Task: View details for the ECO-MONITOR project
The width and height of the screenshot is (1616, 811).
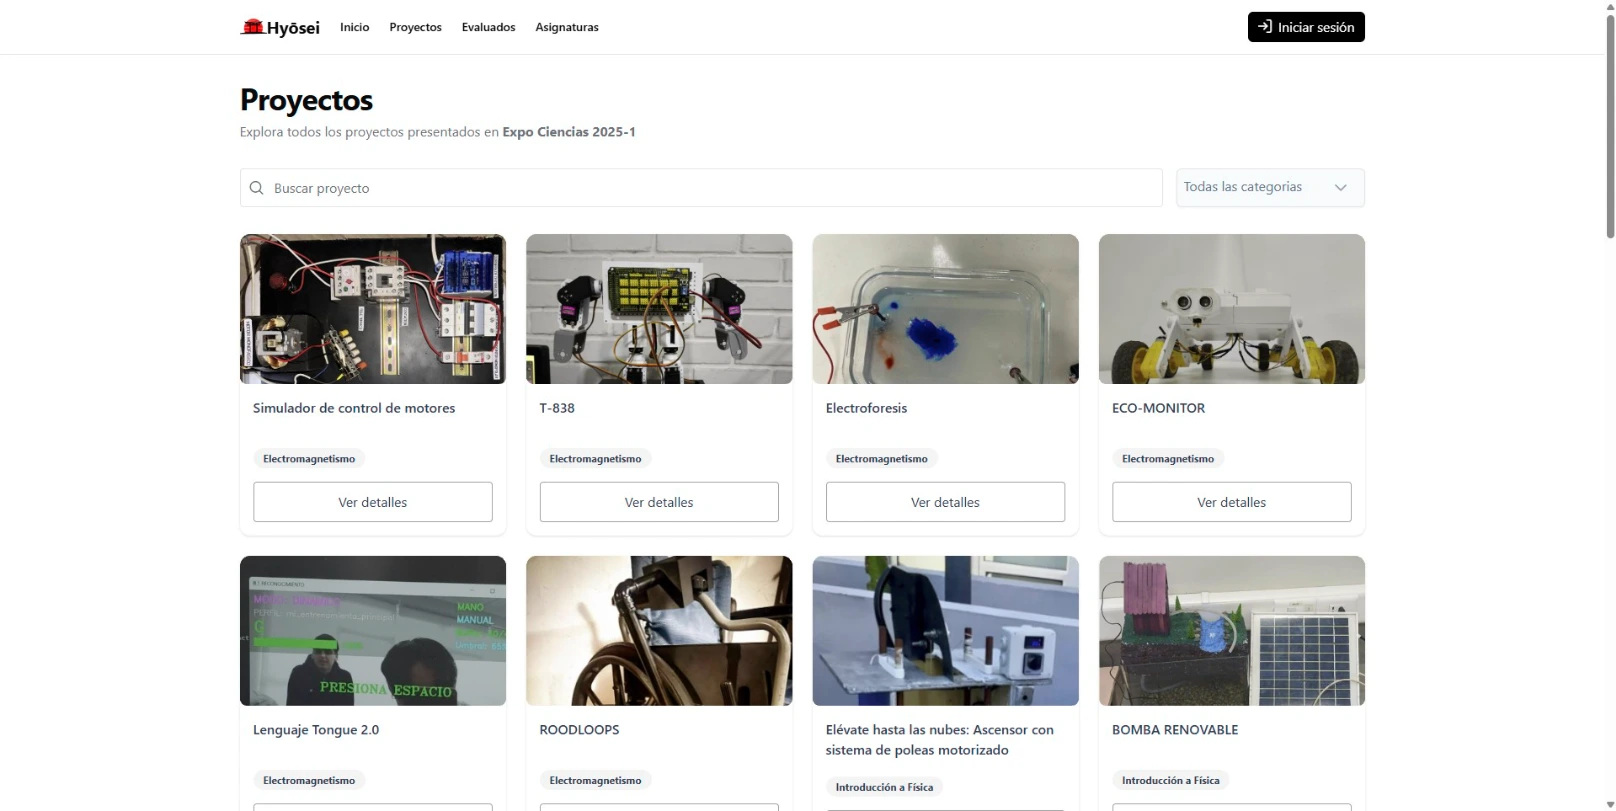Action: click(1232, 502)
